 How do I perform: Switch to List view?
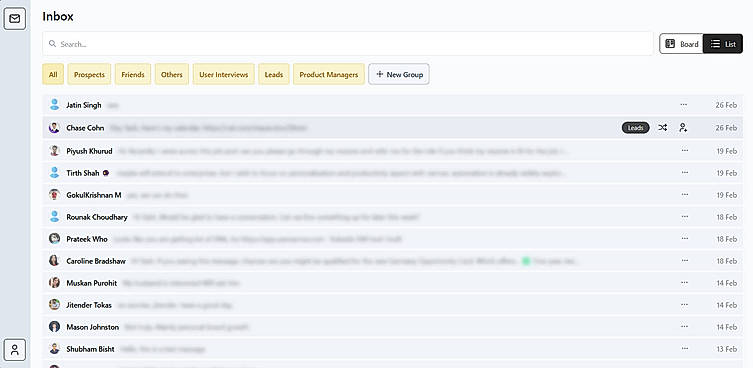coord(723,44)
